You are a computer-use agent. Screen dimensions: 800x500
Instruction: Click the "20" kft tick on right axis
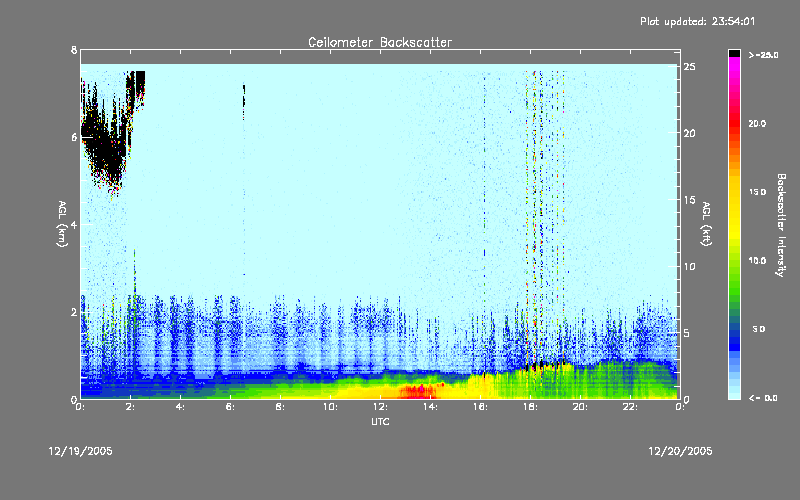pos(689,133)
